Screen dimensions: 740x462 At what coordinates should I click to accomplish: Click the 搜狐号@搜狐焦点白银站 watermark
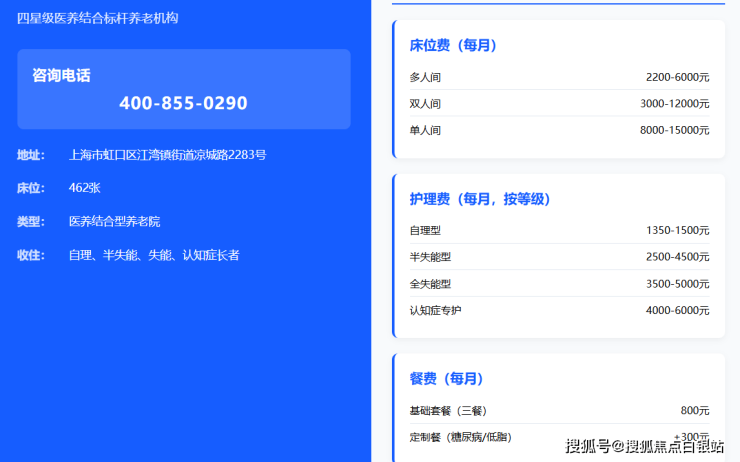pos(645,446)
